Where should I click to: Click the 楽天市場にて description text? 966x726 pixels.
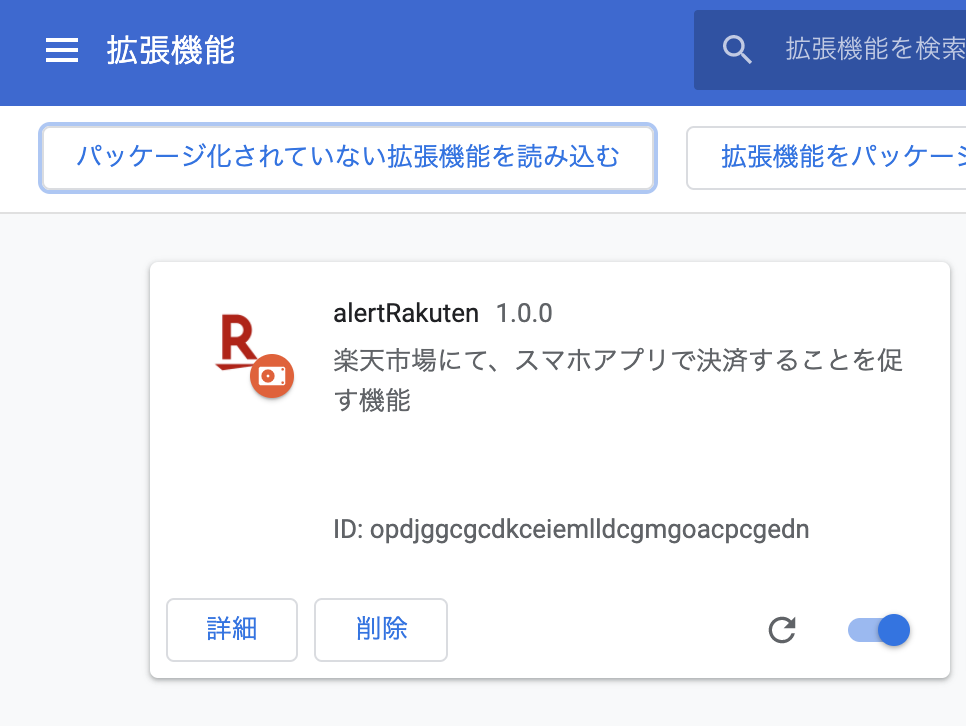tap(618, 380)
